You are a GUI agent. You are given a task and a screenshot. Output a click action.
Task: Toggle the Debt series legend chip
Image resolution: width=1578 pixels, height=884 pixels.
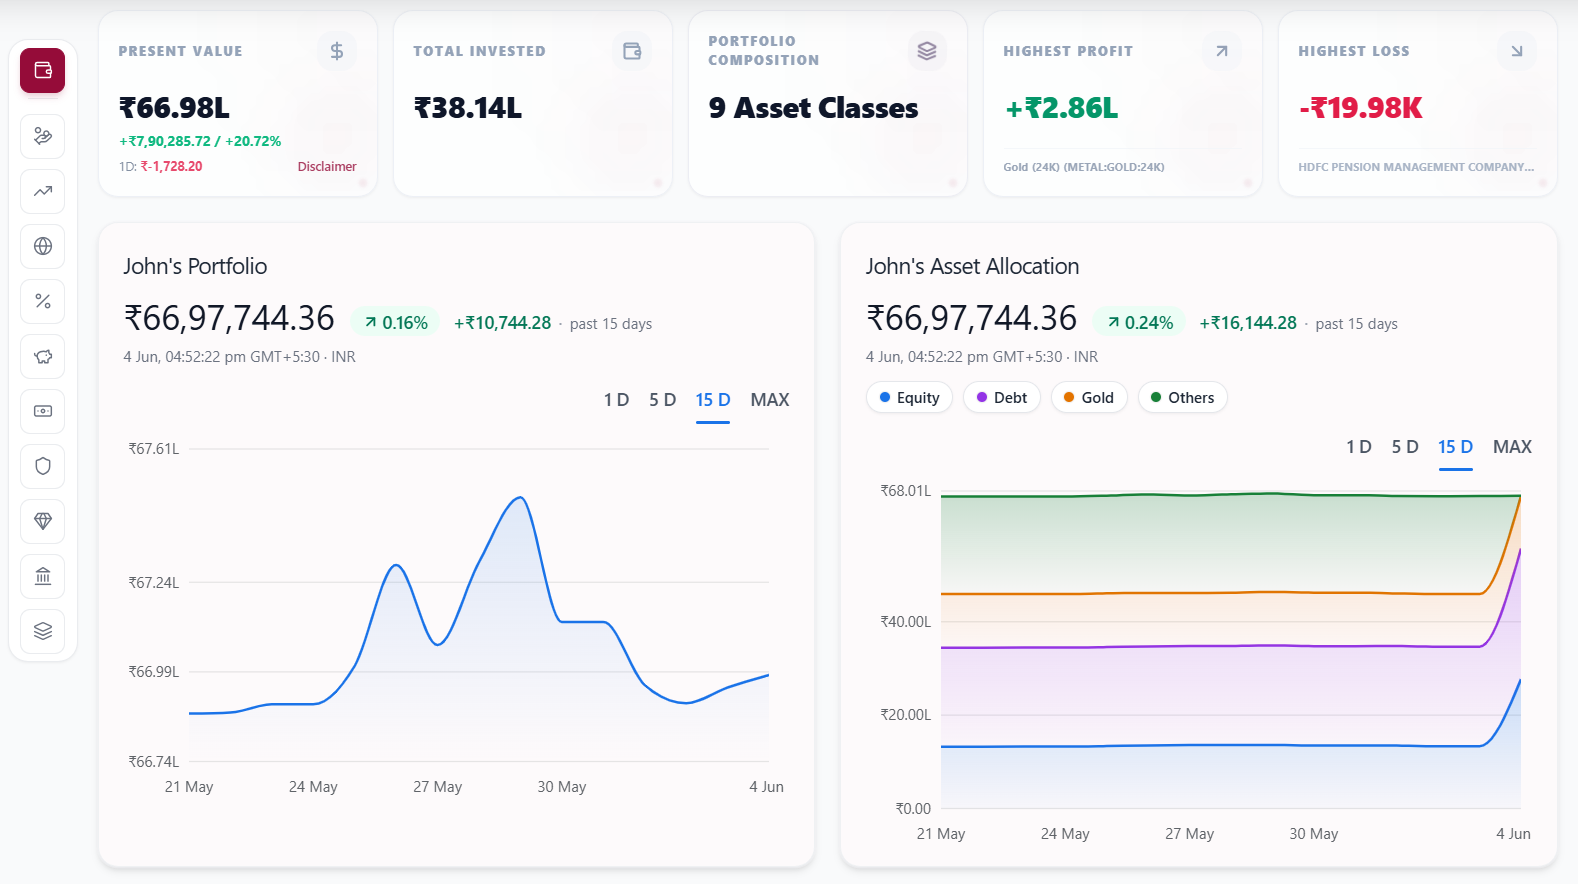tap(1002, 398)
